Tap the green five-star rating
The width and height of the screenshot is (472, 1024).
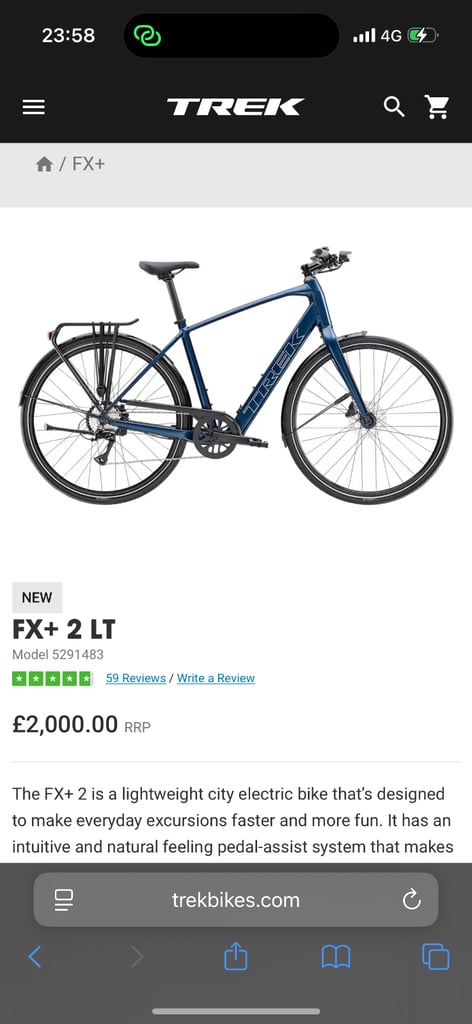click(x=52, y=679)
